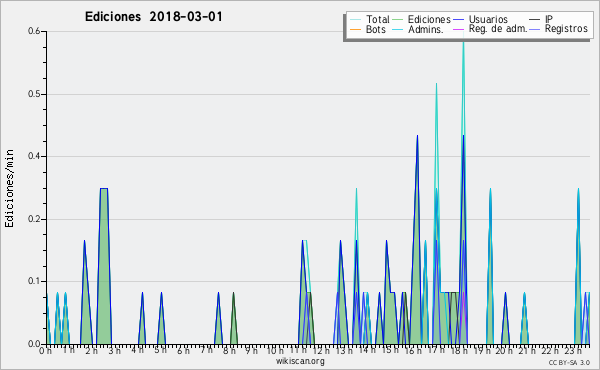Click the 'CC BY-SA 3.0' license text
The width and height of the screenshot is (600, 370).
[569, 363]
